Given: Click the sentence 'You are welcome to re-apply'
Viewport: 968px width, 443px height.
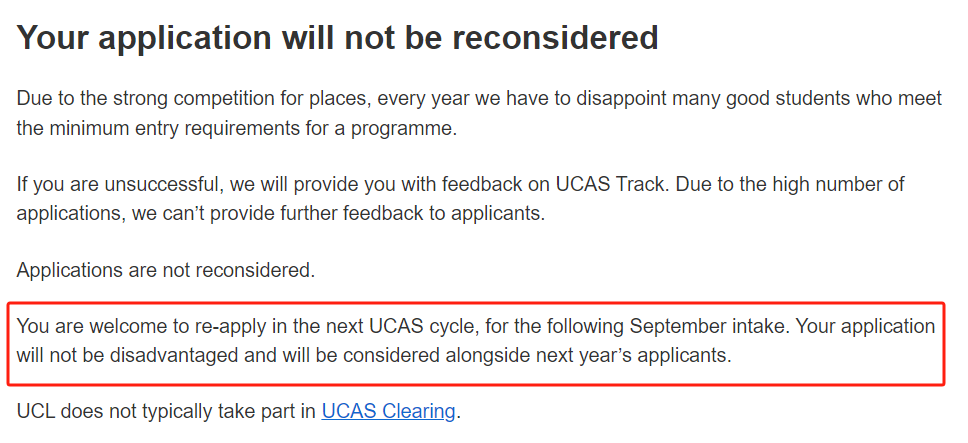Looking at the screenshot, I should [403, 326].
